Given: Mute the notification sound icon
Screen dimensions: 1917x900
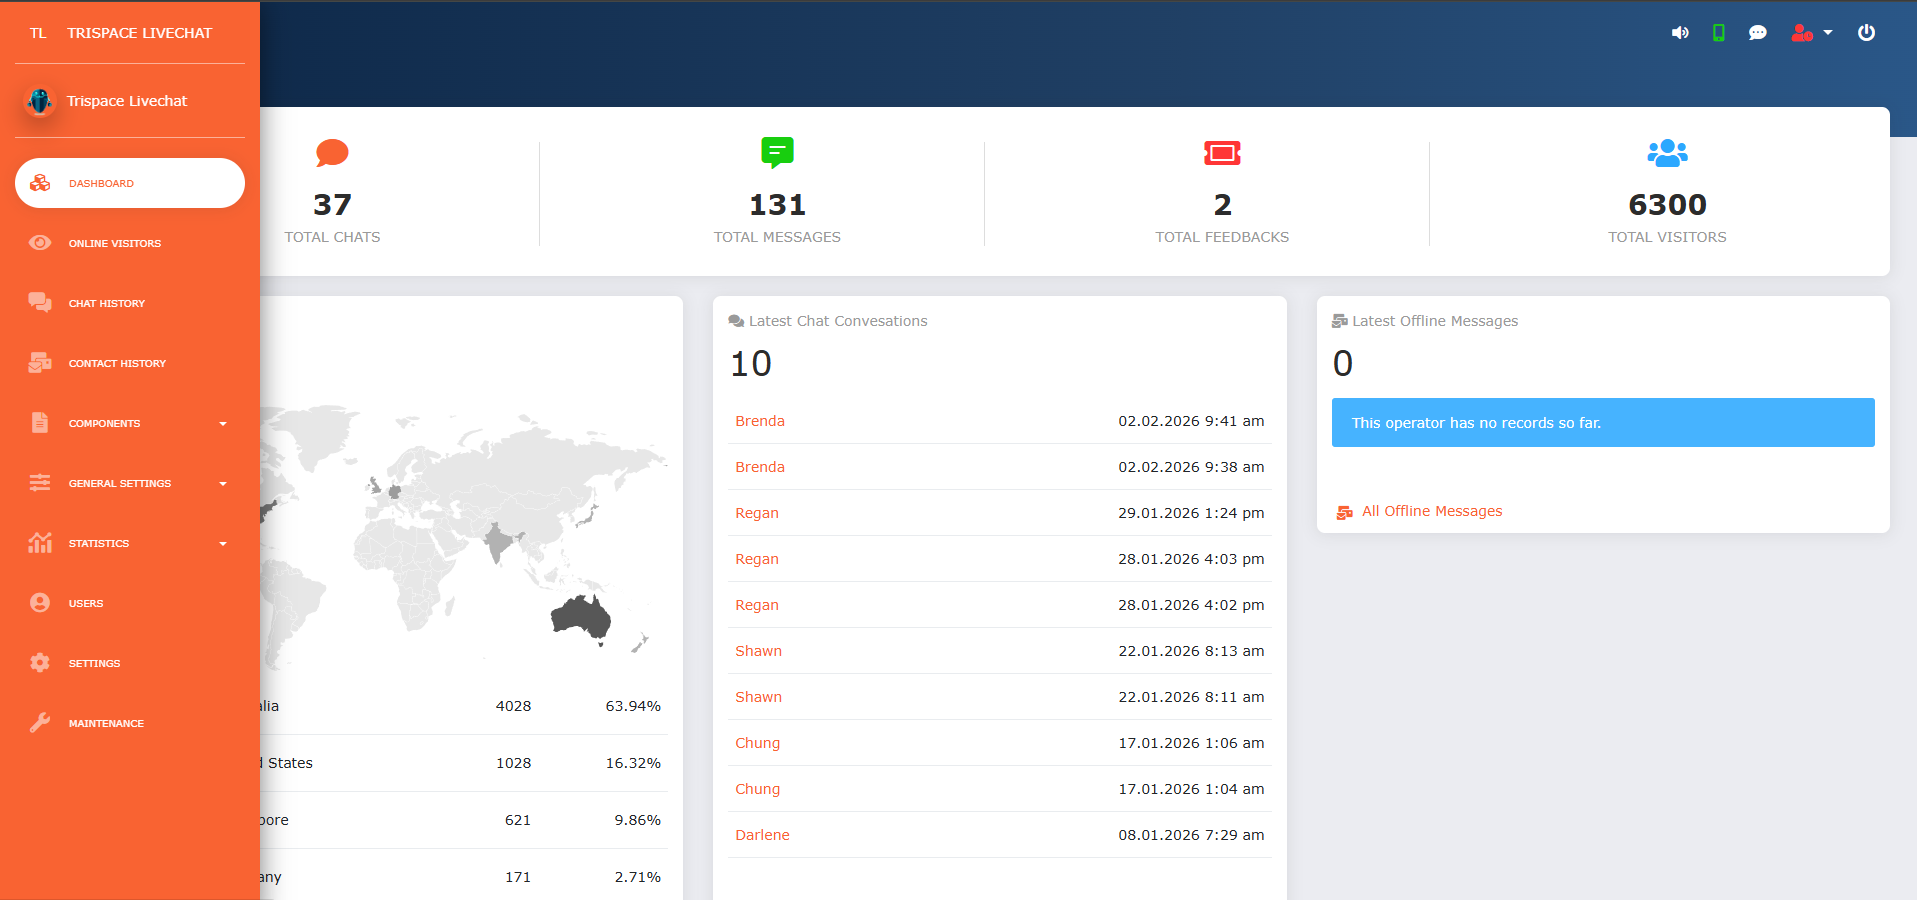Looking at the screenshot, I should coord(1680,32).
